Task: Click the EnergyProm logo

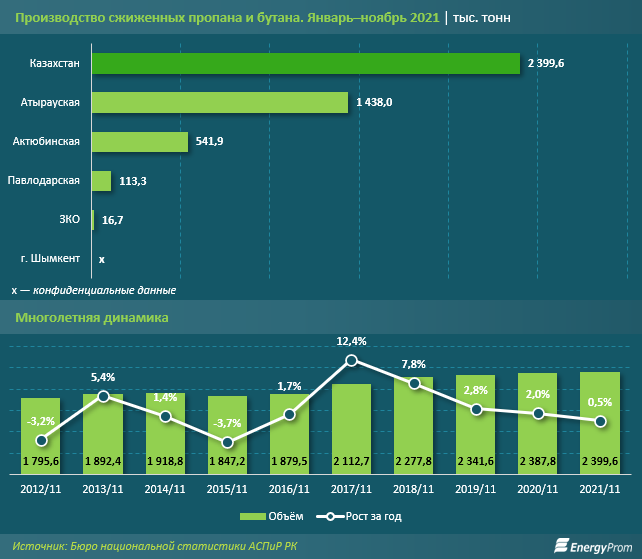Action: pyautogui.click(x=593, y=546)
